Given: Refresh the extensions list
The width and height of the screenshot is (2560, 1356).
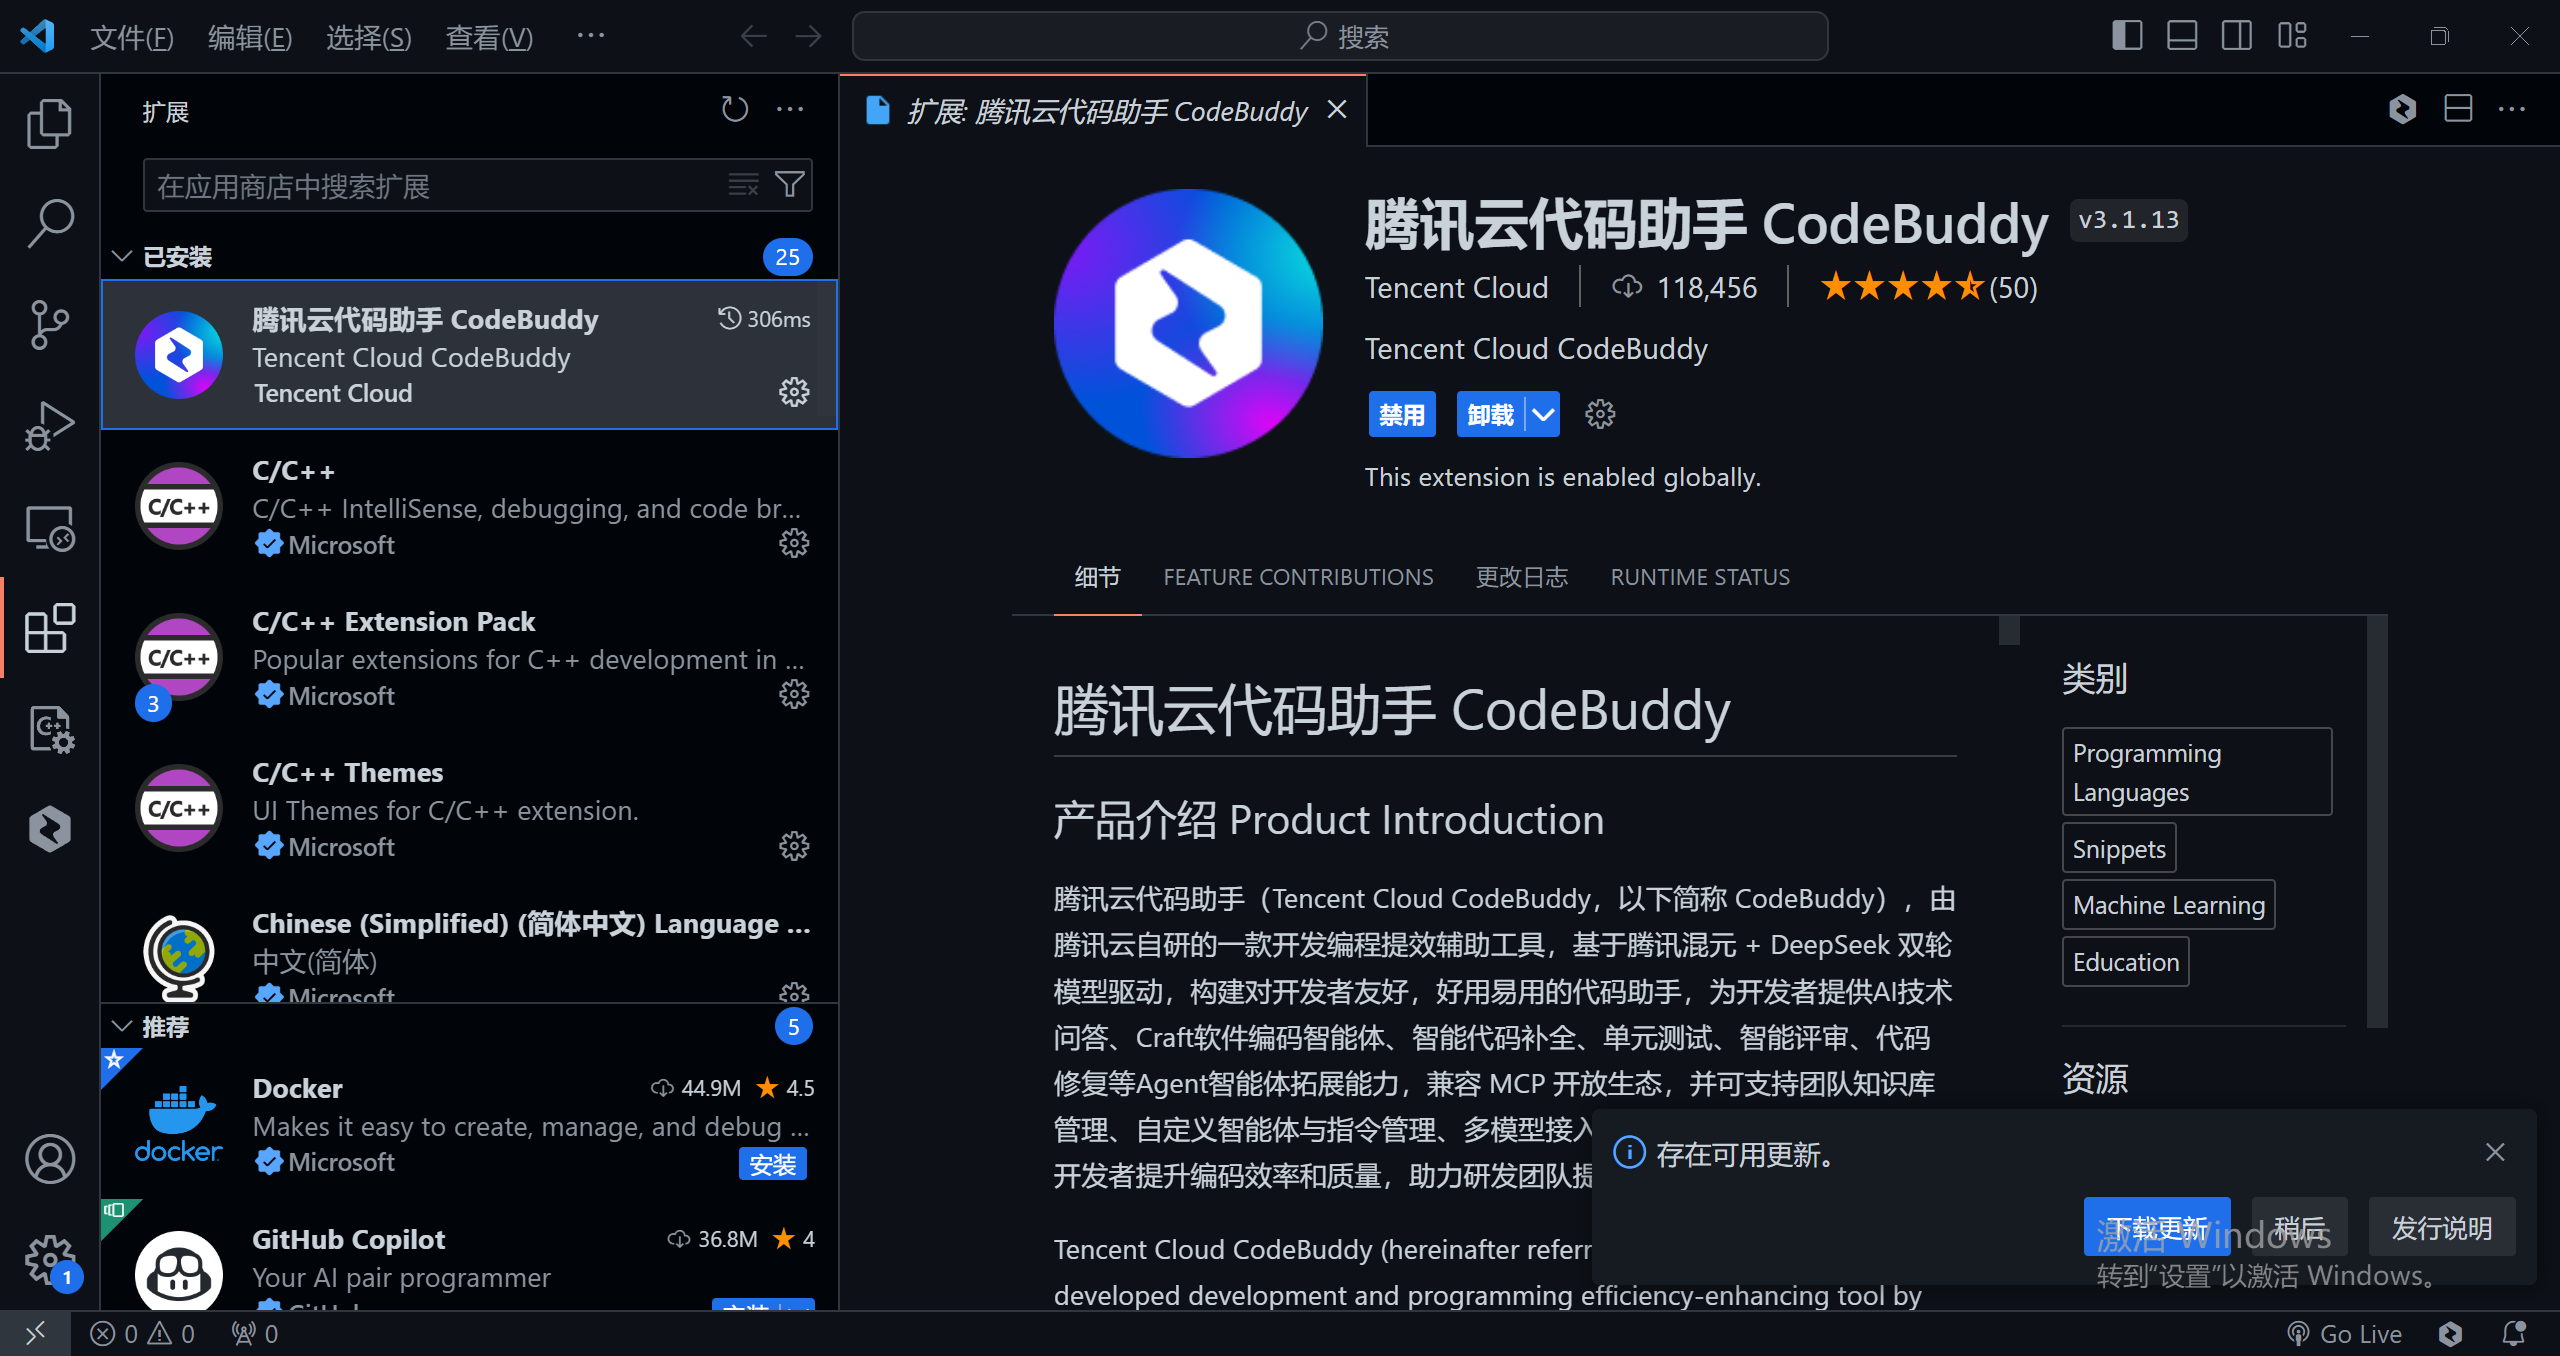Looking at the screenshot, I should click(x=735, y=109).
